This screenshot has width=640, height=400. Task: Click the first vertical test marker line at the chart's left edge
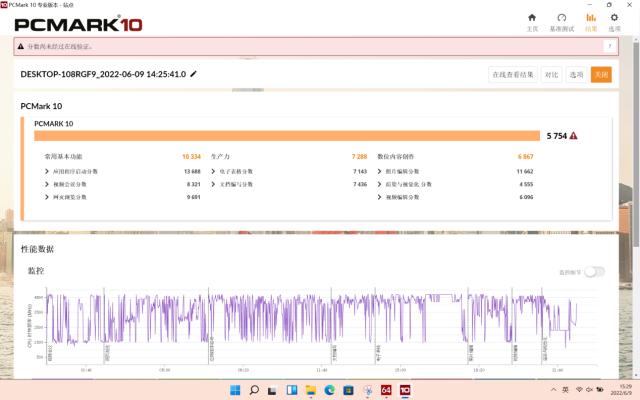click(x=47, y=326)
